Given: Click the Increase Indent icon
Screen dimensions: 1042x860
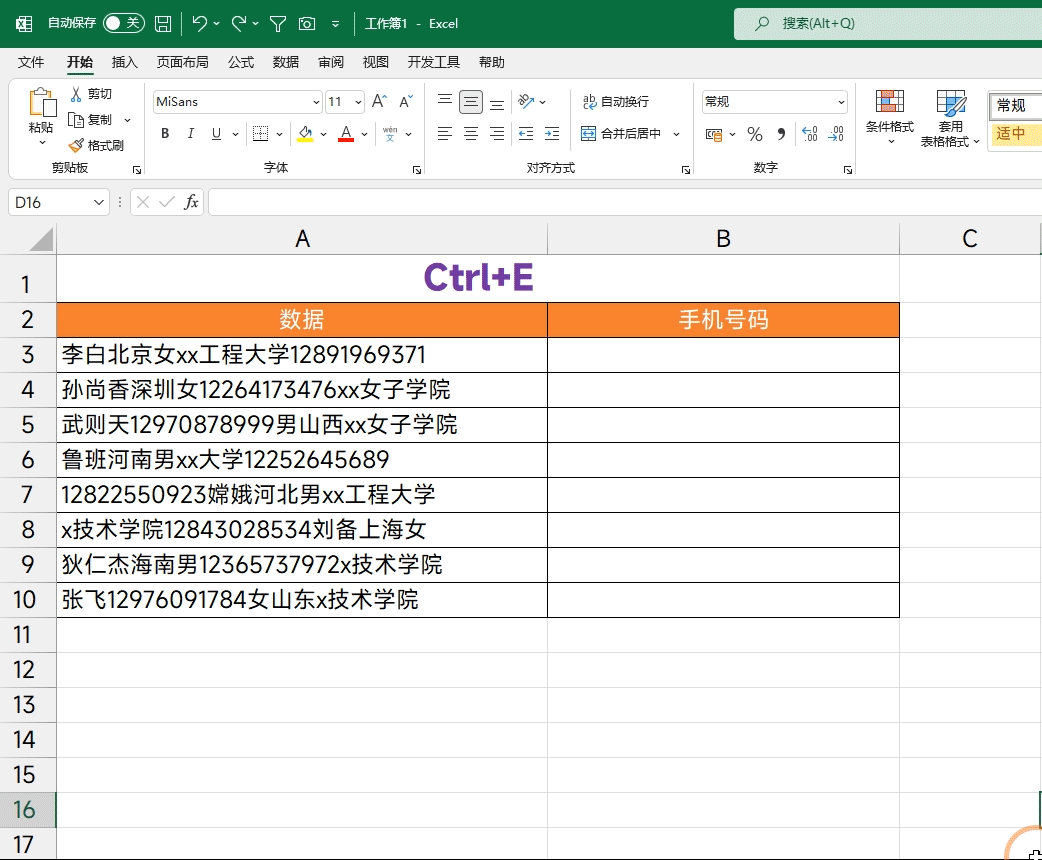Looking at the screenshot, I should click(x=552, y=134).
